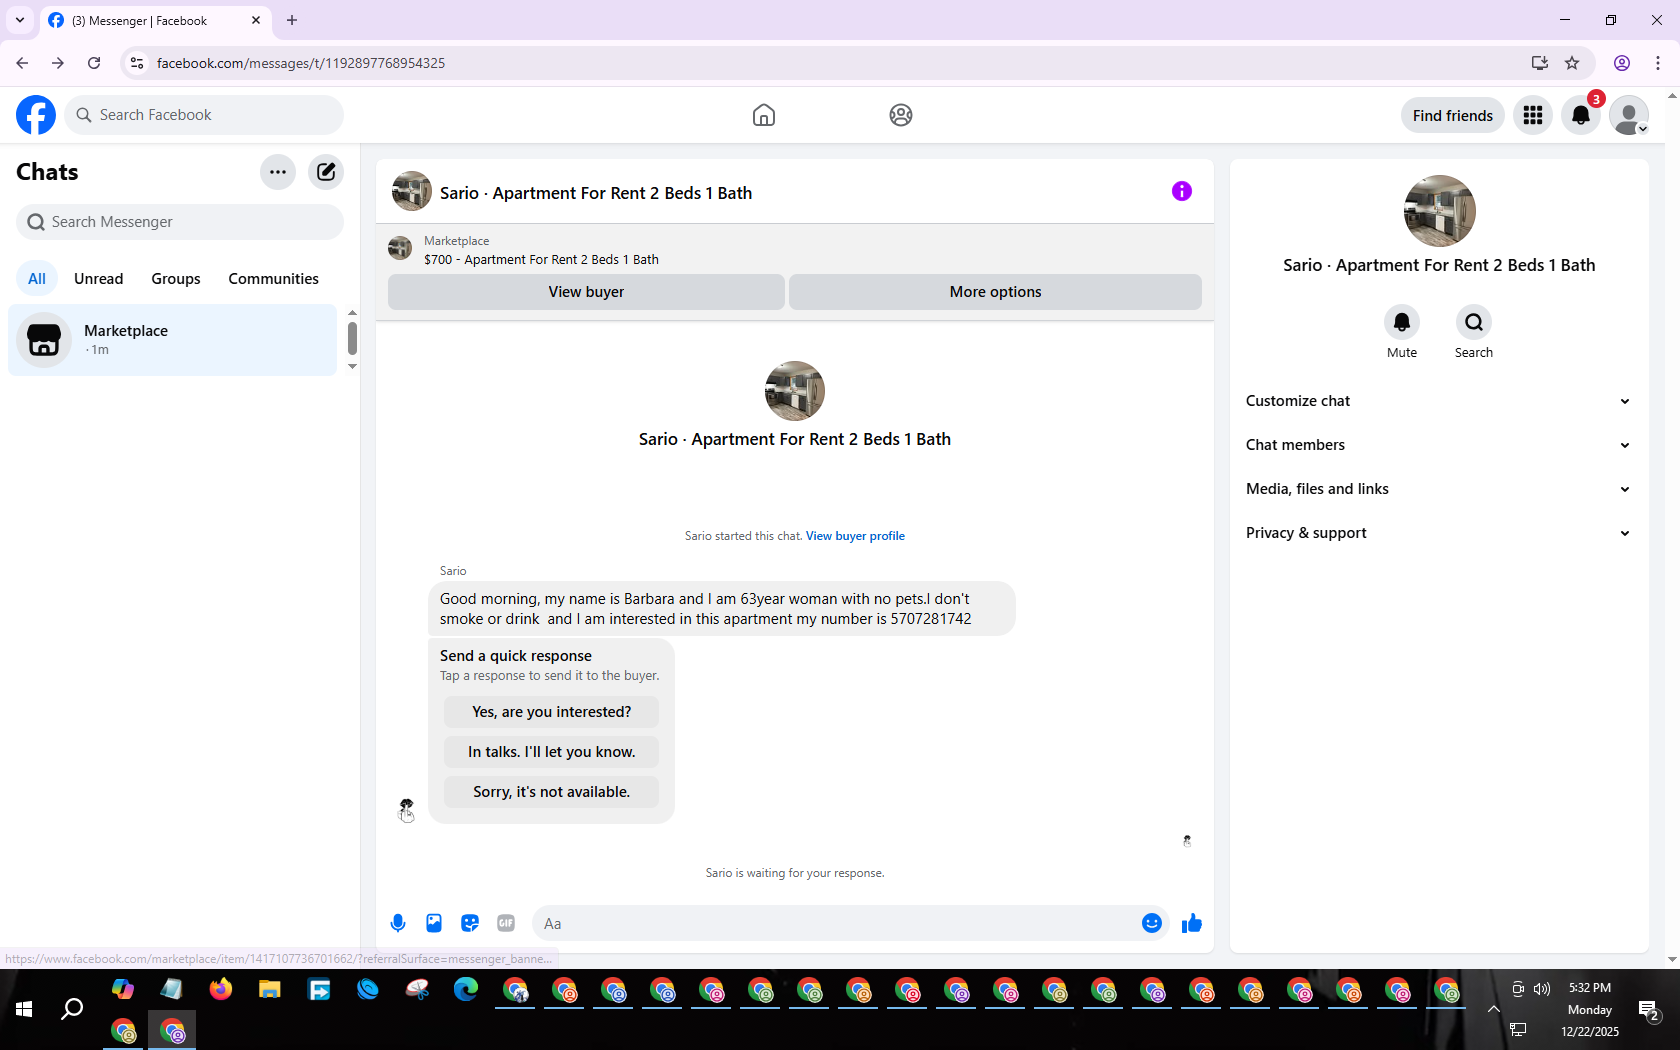Open account profile avatar menu
Screen dimensions: 1680x1050
1629,115
